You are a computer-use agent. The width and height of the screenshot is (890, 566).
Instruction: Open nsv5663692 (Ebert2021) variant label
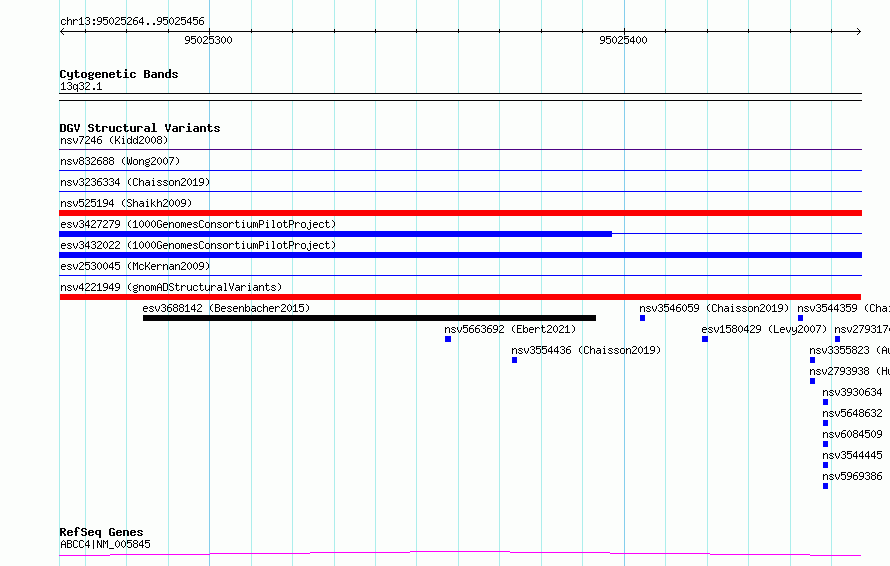click(x=510, y=329)
